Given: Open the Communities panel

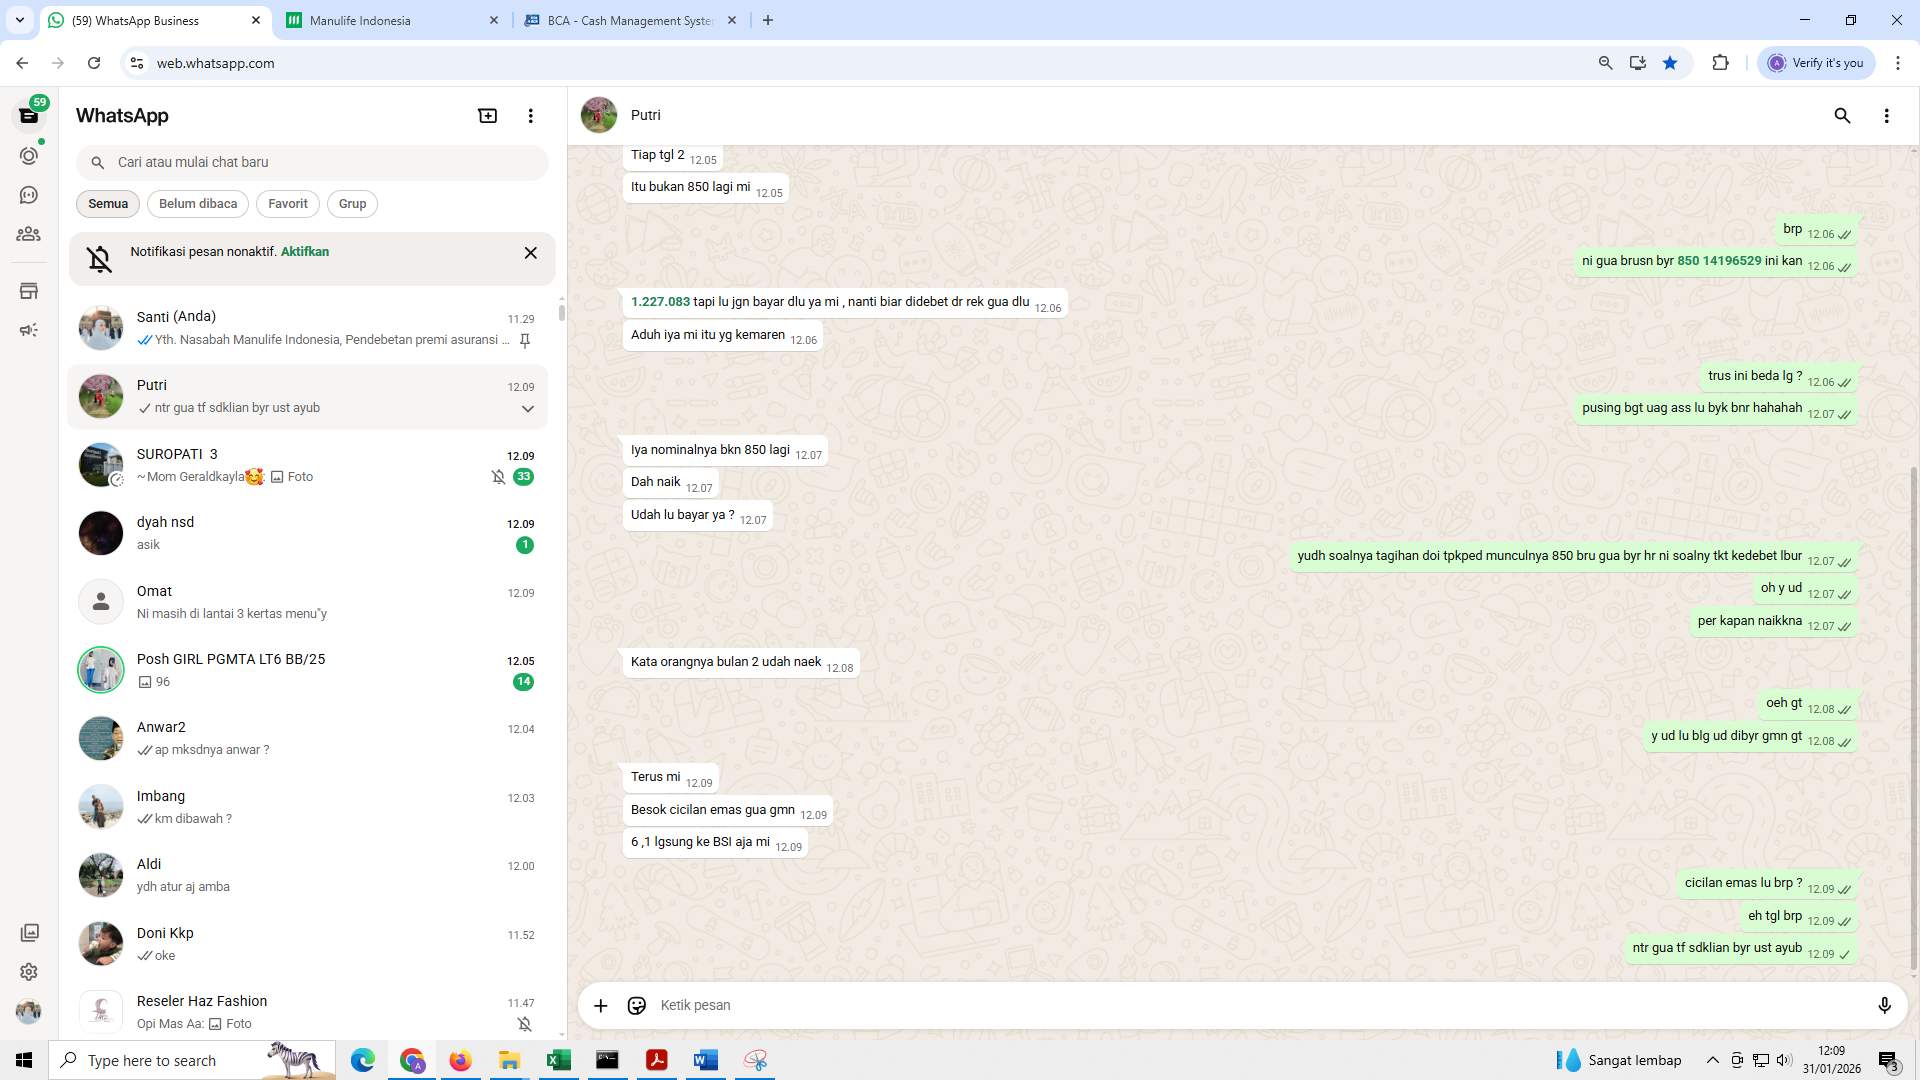Looking at the screenshot, I should [x=29, y=234].
